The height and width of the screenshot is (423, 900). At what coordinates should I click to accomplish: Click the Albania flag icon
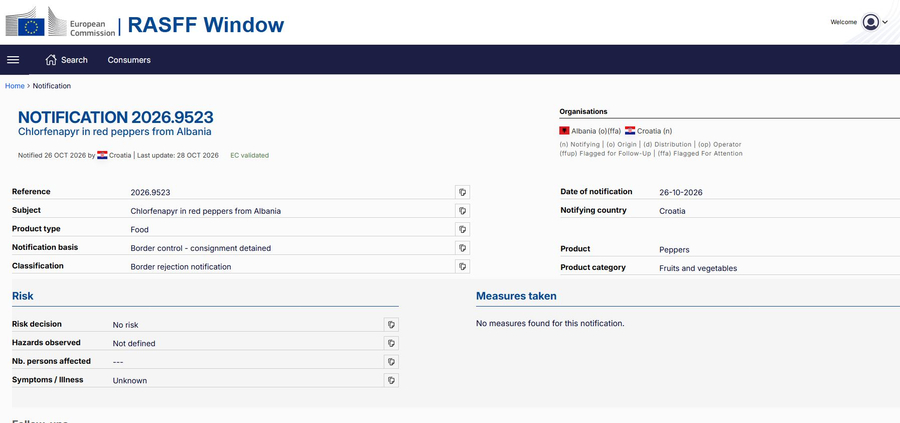pyautogui.click(x=564, y=131)
